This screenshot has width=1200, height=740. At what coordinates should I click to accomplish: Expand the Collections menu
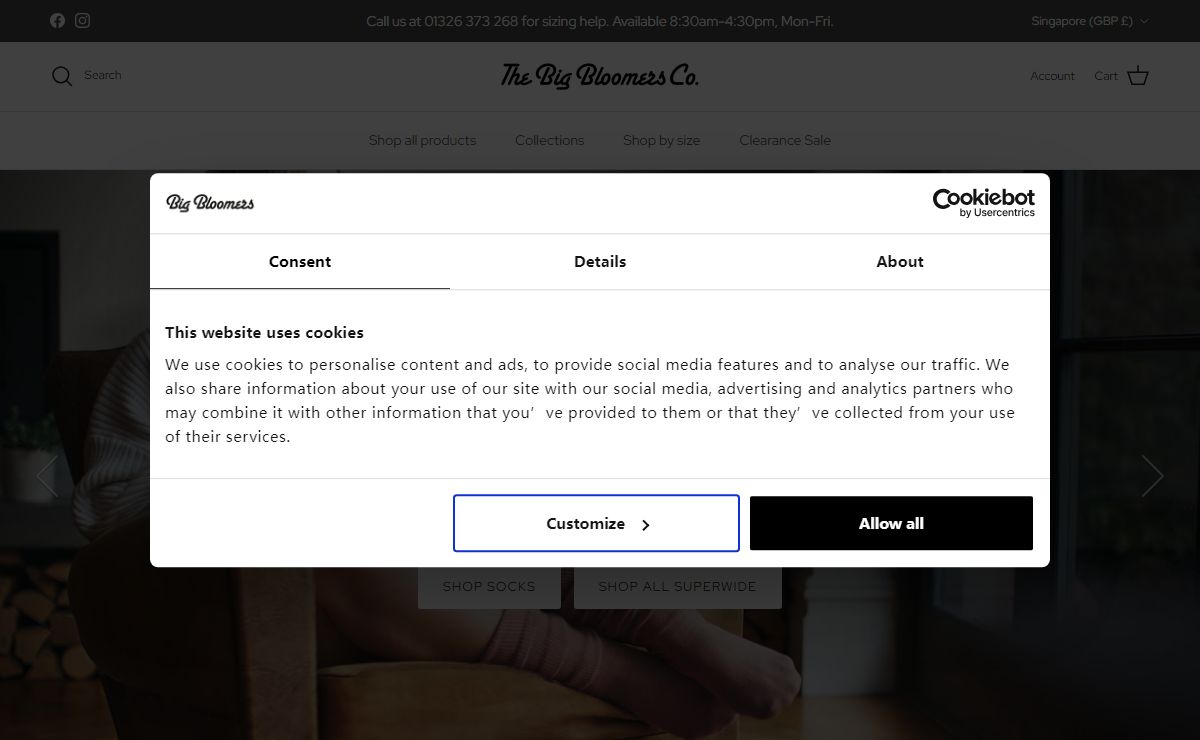(x=549, y=140)
